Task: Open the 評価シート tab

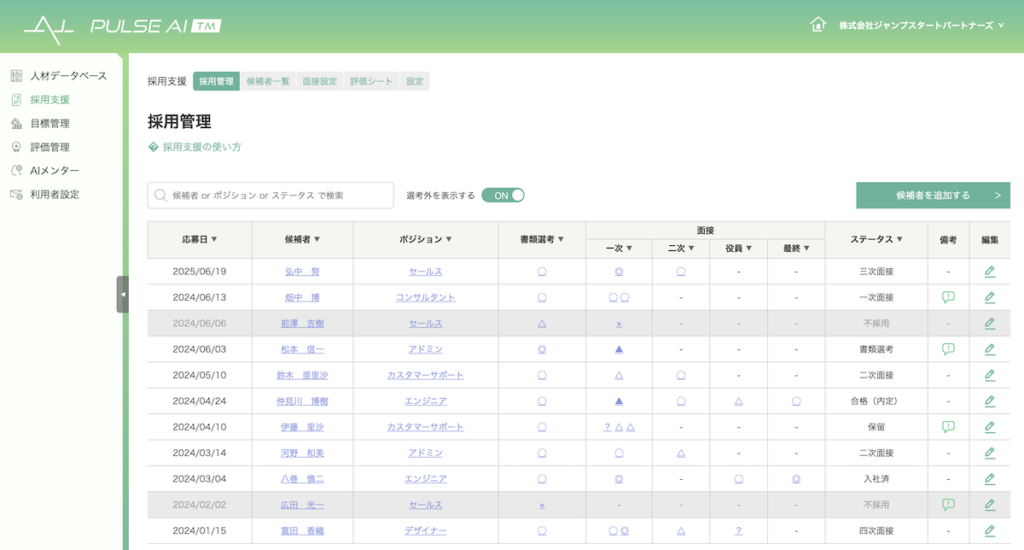Action: [371, 82]
